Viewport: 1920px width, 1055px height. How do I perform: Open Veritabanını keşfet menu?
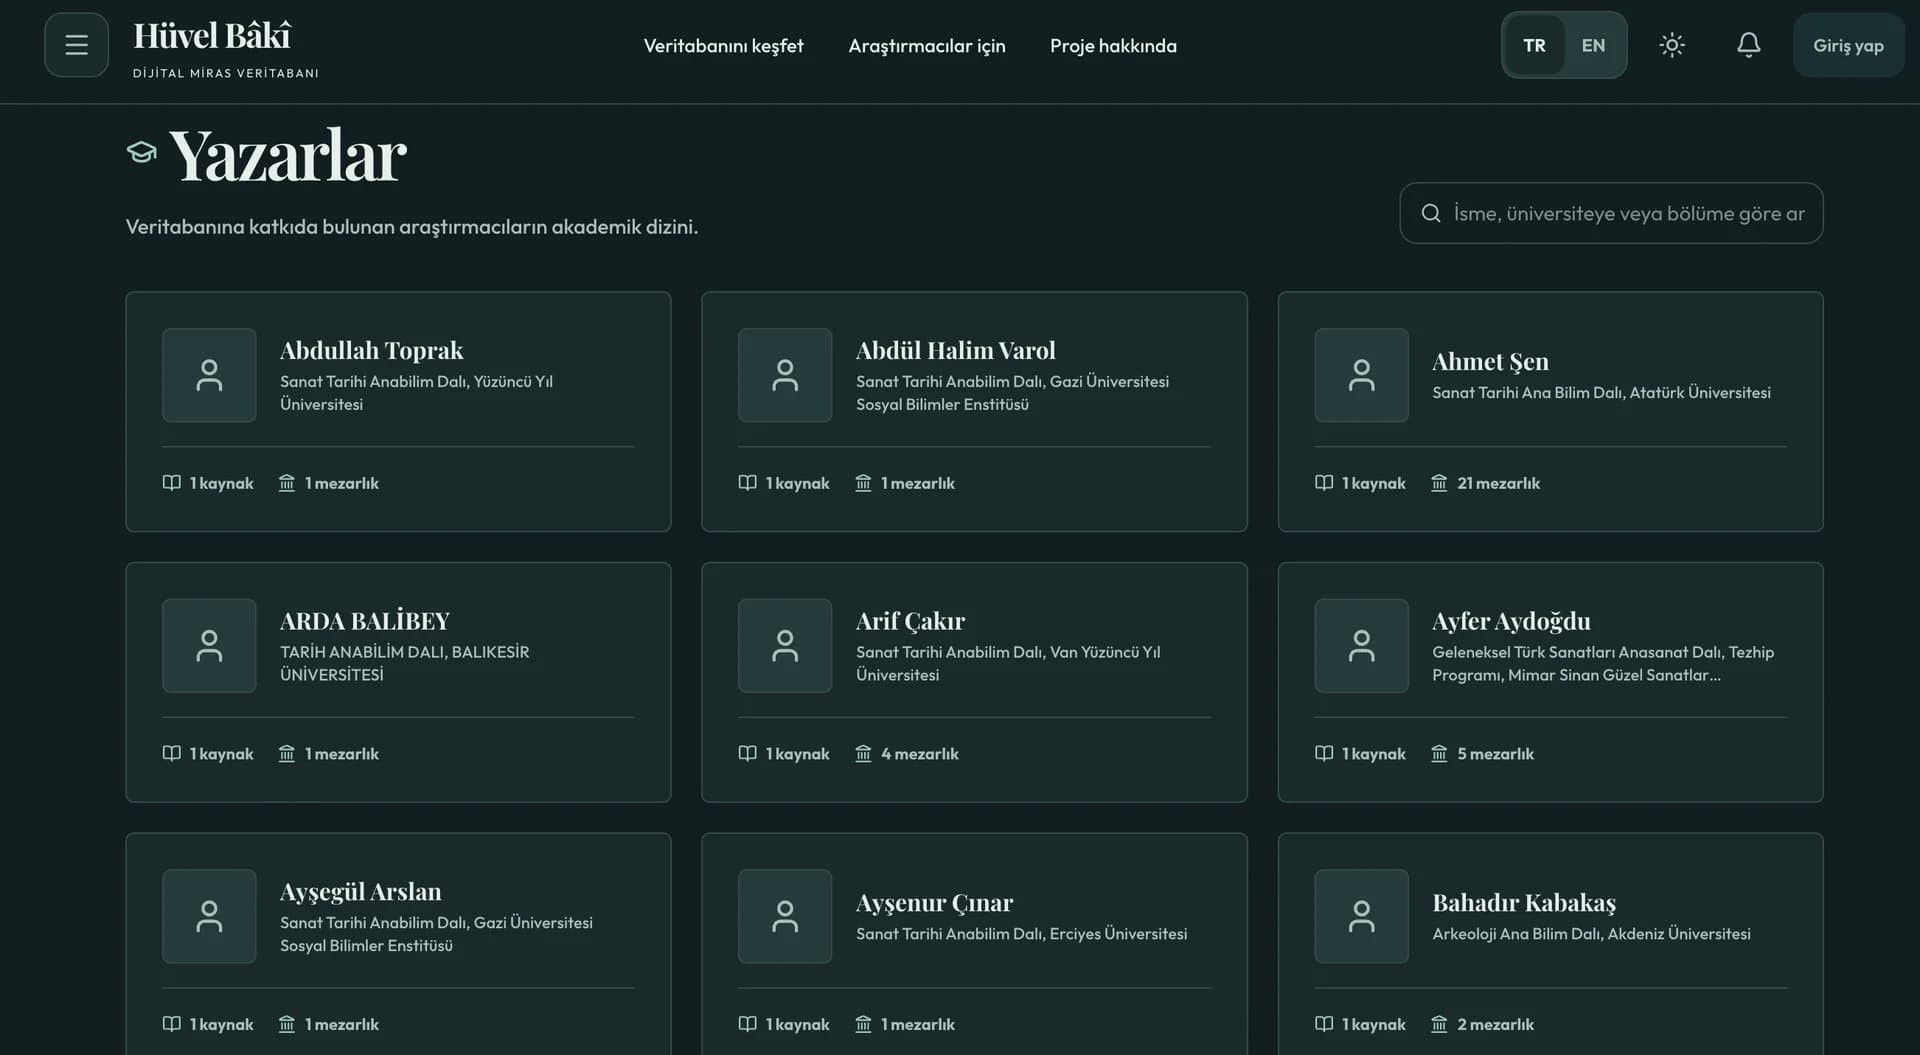coord(723,46)
